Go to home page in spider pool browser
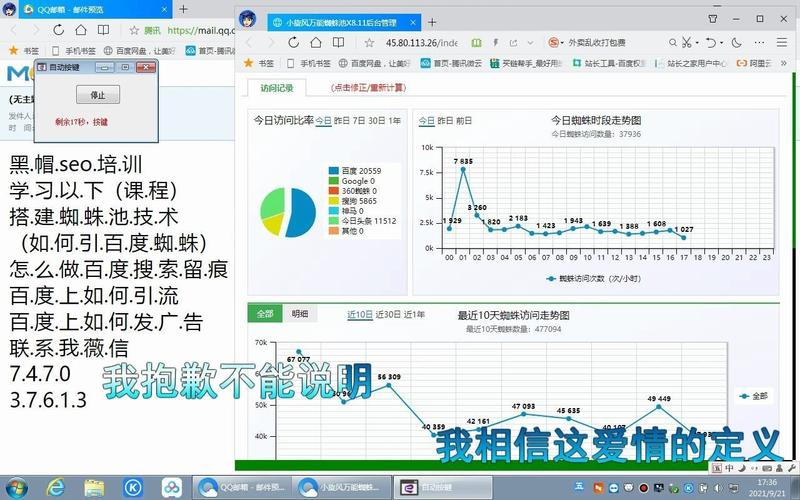800x500 pixels. pyautogui.click(x=316, y=42)
